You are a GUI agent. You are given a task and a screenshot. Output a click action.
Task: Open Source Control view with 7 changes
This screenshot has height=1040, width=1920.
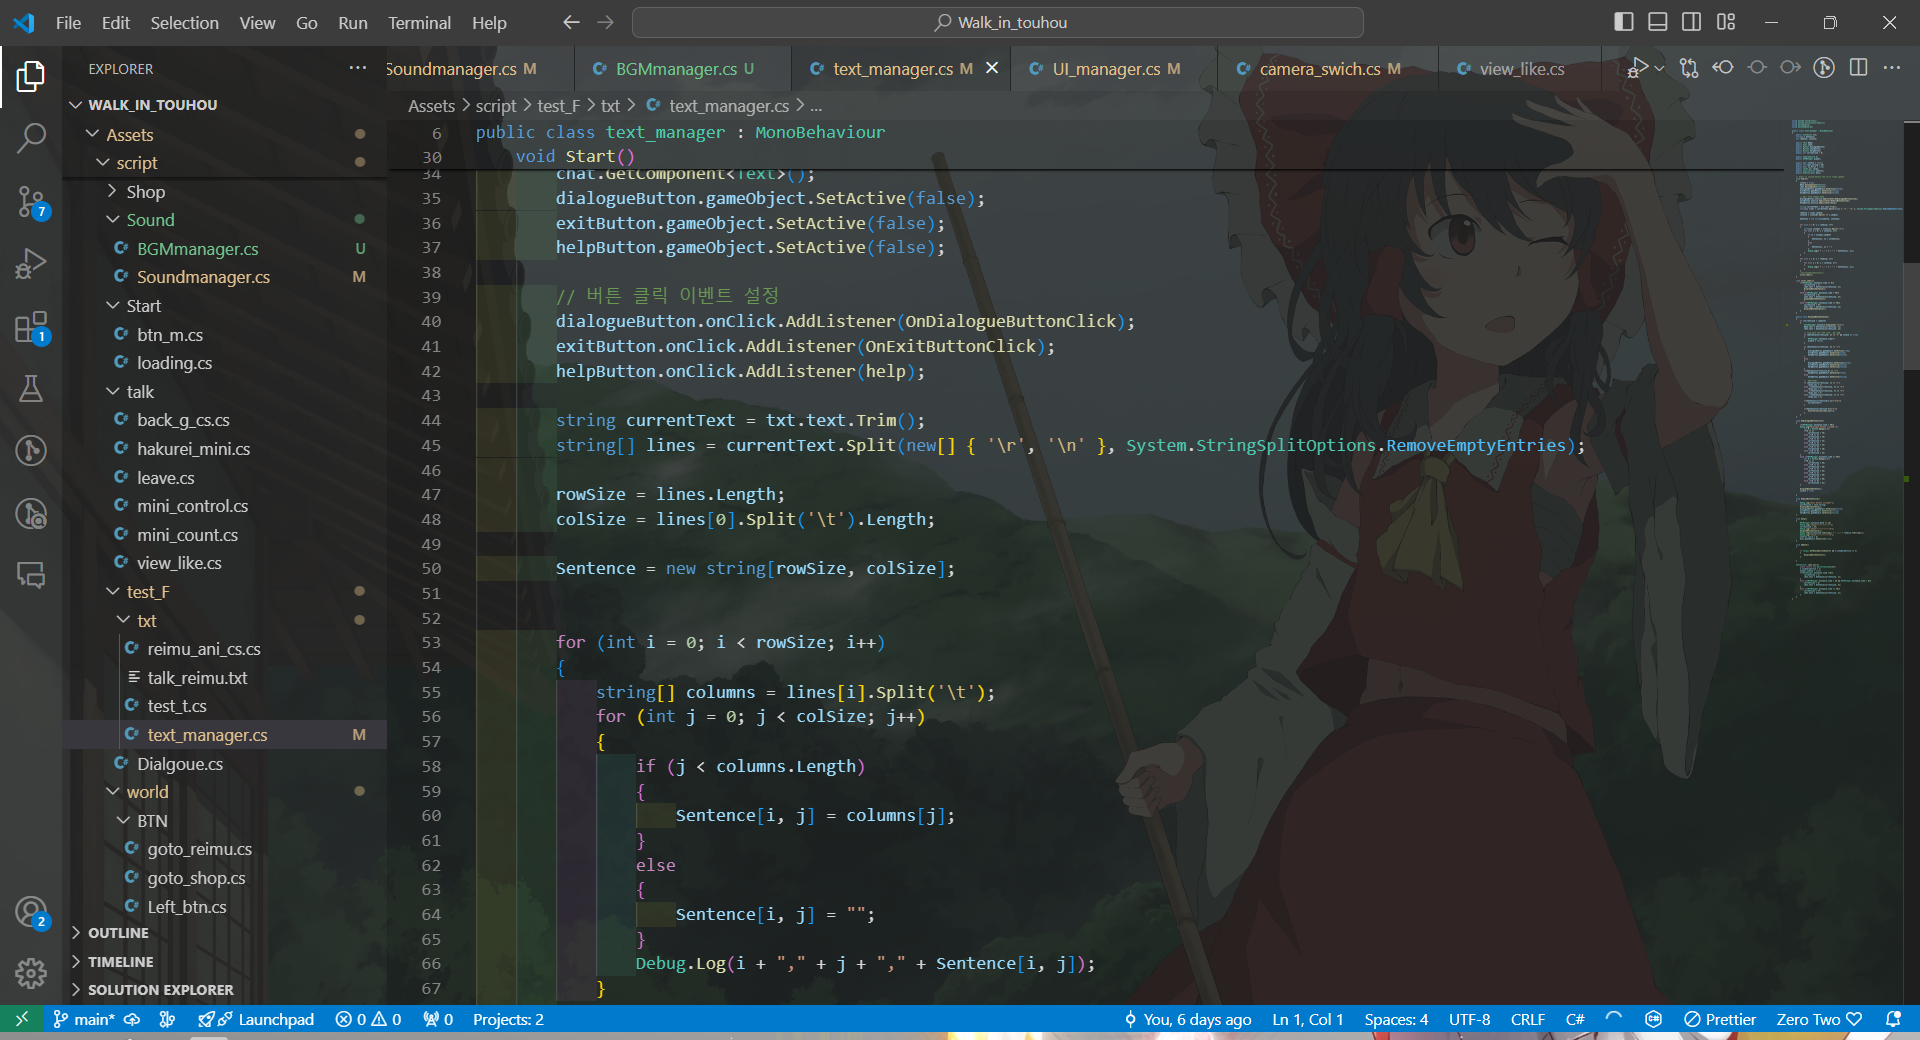tap(31, 202)
